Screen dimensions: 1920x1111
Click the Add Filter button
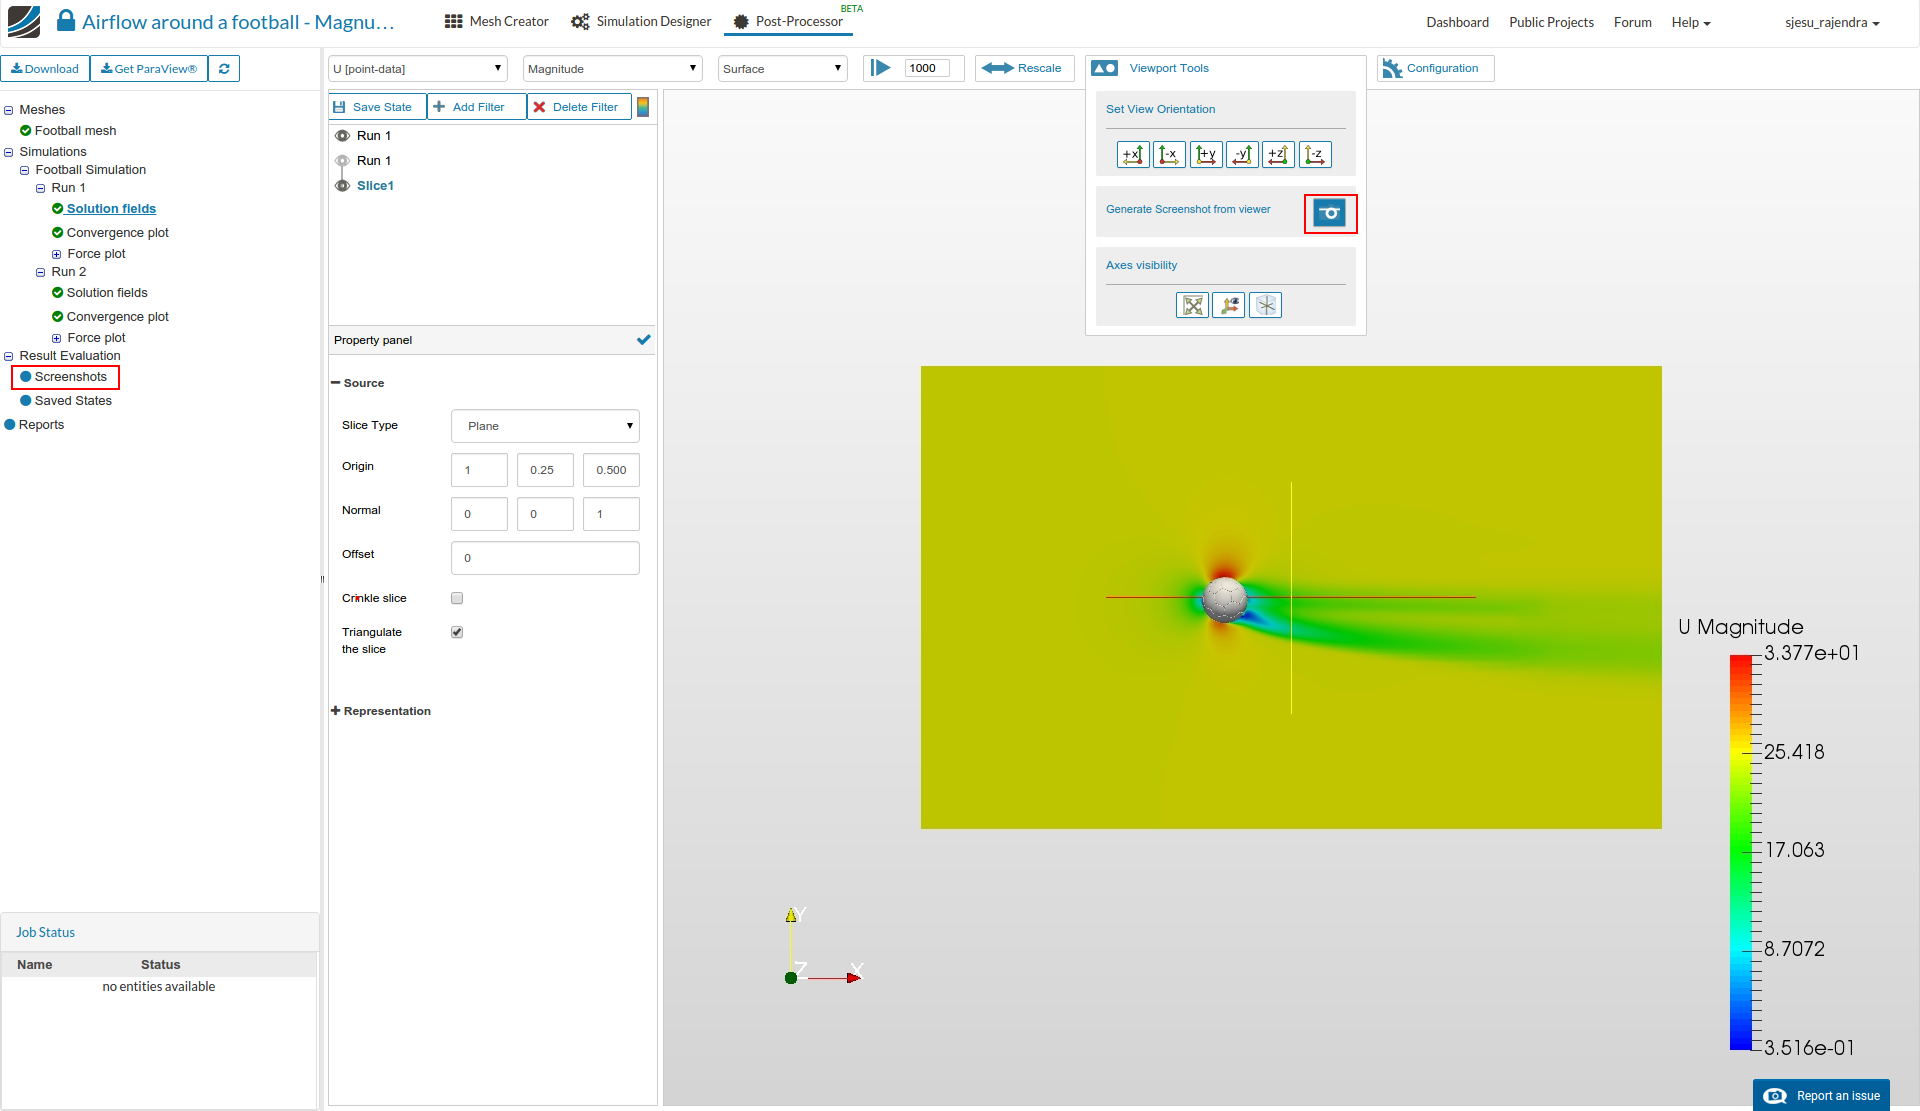[477, 107]
